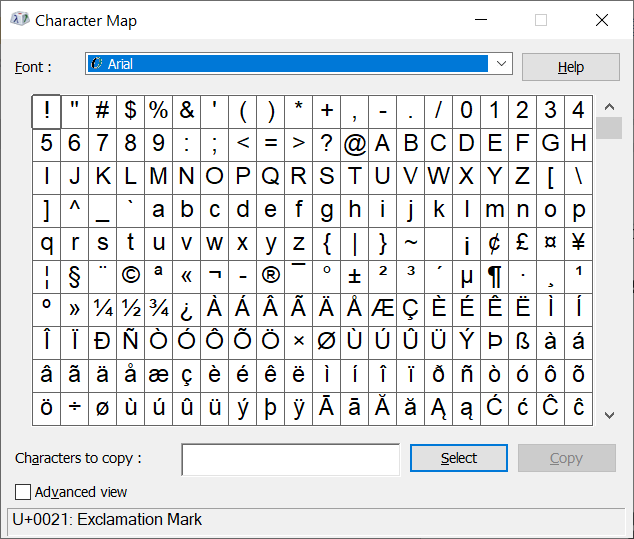Select the capital Ð eth character
Screen dimensions: 634x539
coord(102,343)
